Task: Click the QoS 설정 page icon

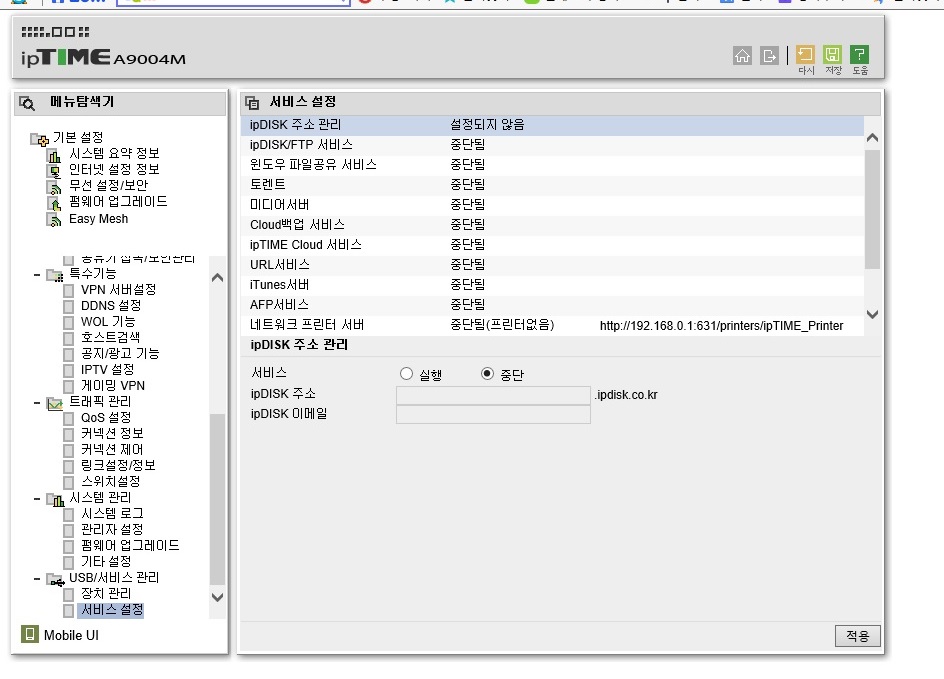Action: [x=69, y=418]
